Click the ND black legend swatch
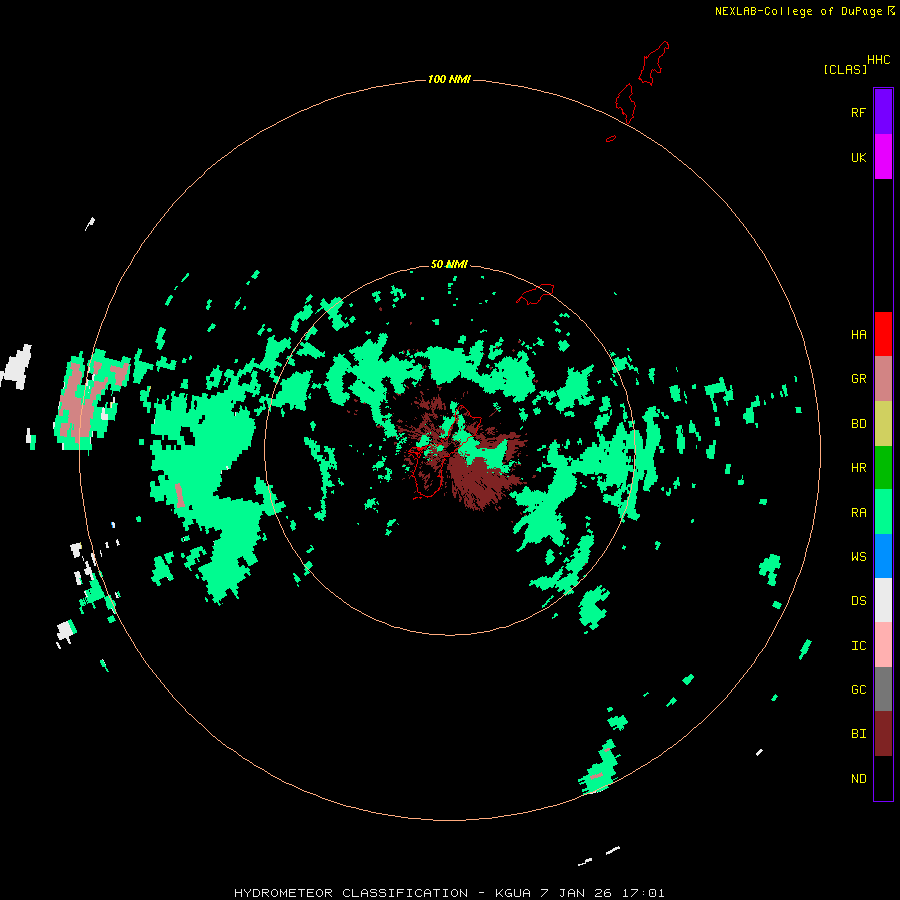Image resolution: width=900 pixels, height=900 pixels. (883, 778)
